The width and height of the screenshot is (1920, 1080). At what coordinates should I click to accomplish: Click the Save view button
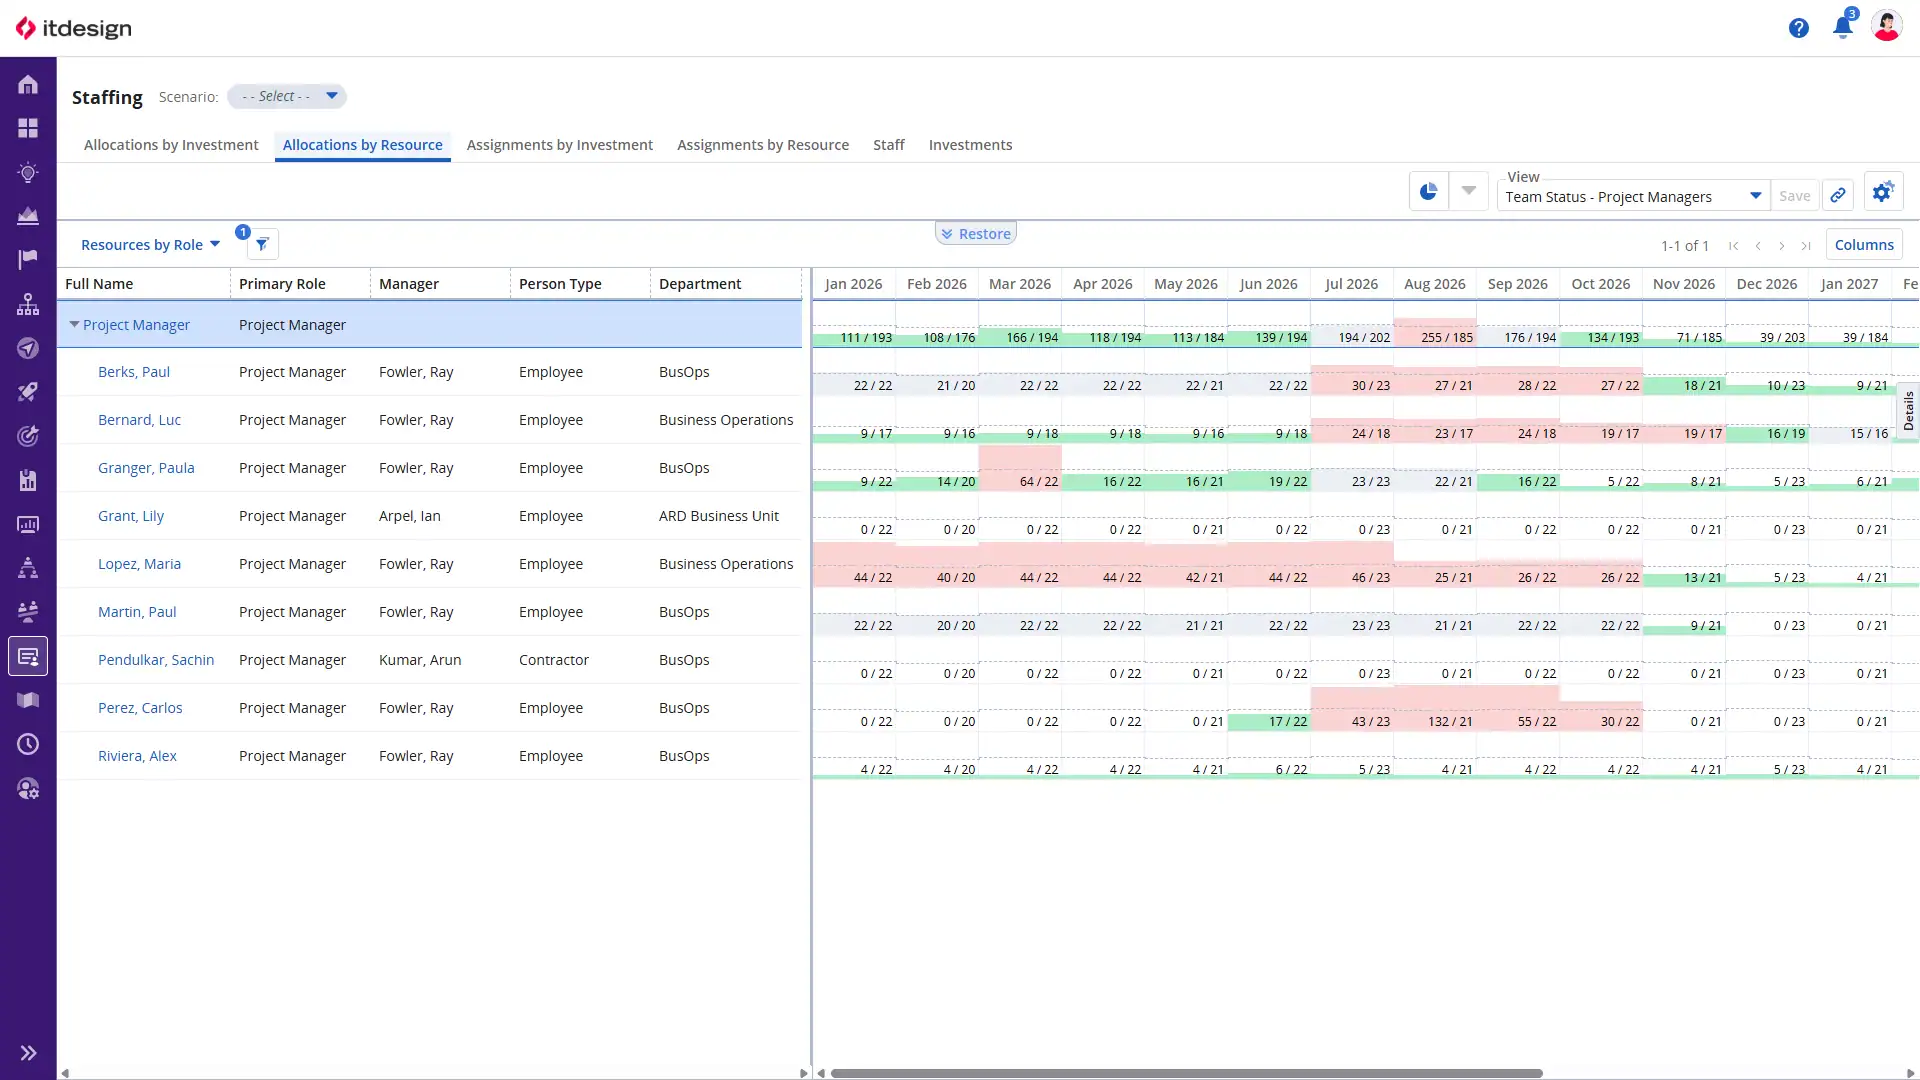(1794, 196)
